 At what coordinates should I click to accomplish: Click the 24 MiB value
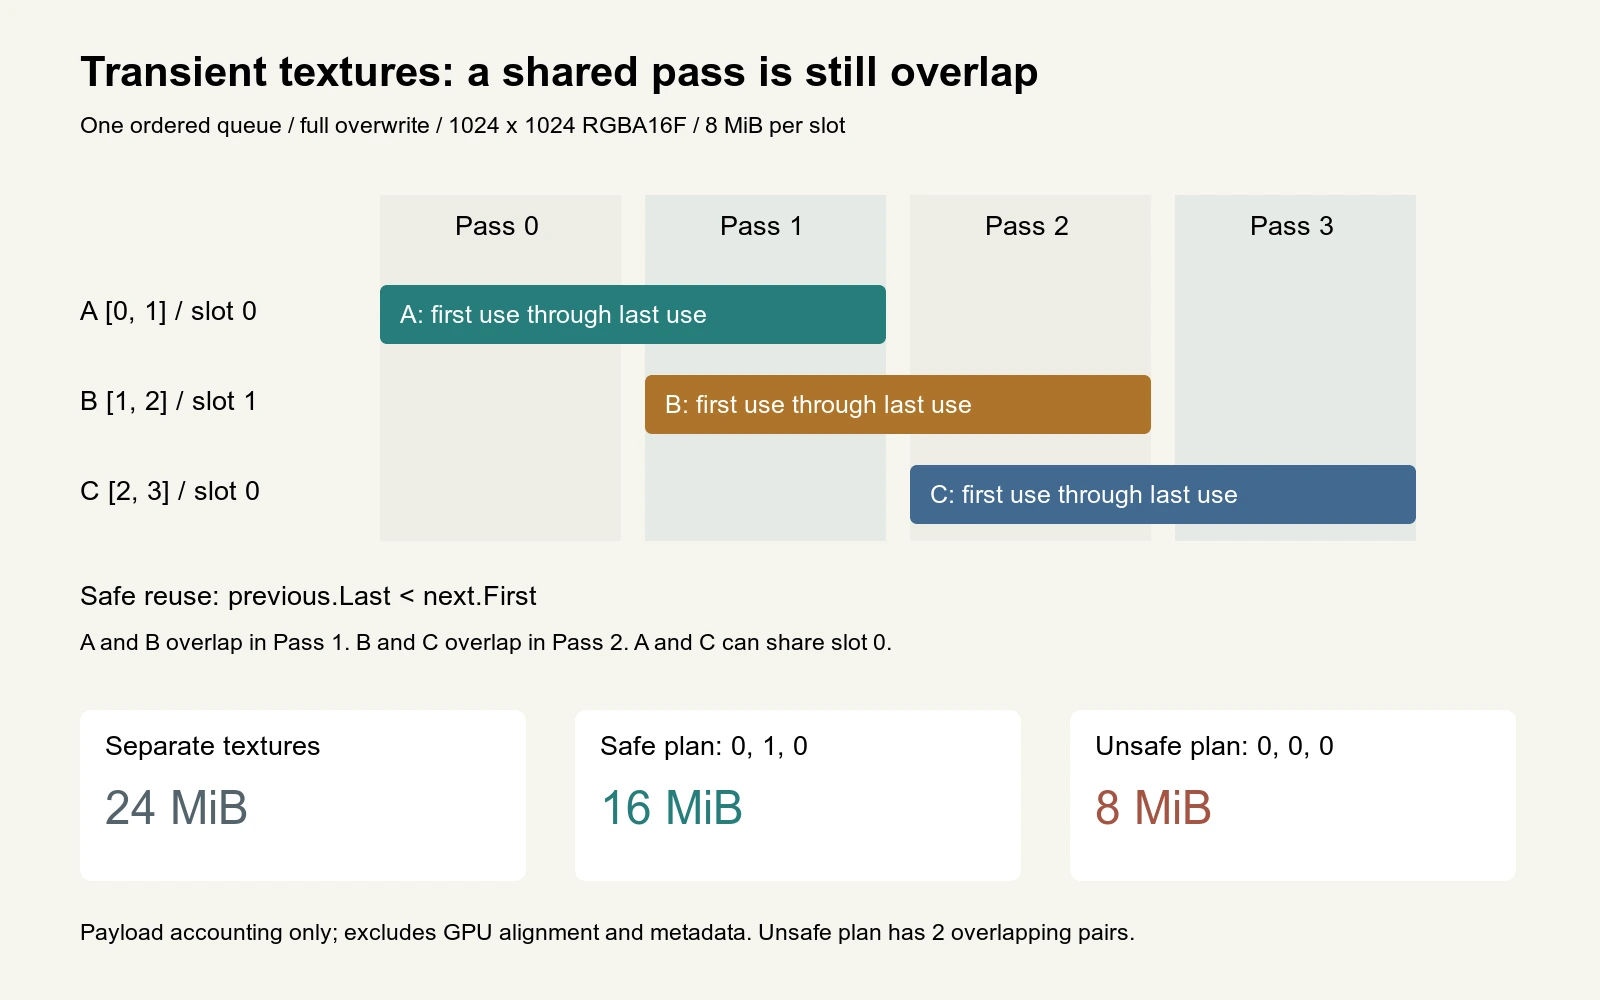[176, 808]
